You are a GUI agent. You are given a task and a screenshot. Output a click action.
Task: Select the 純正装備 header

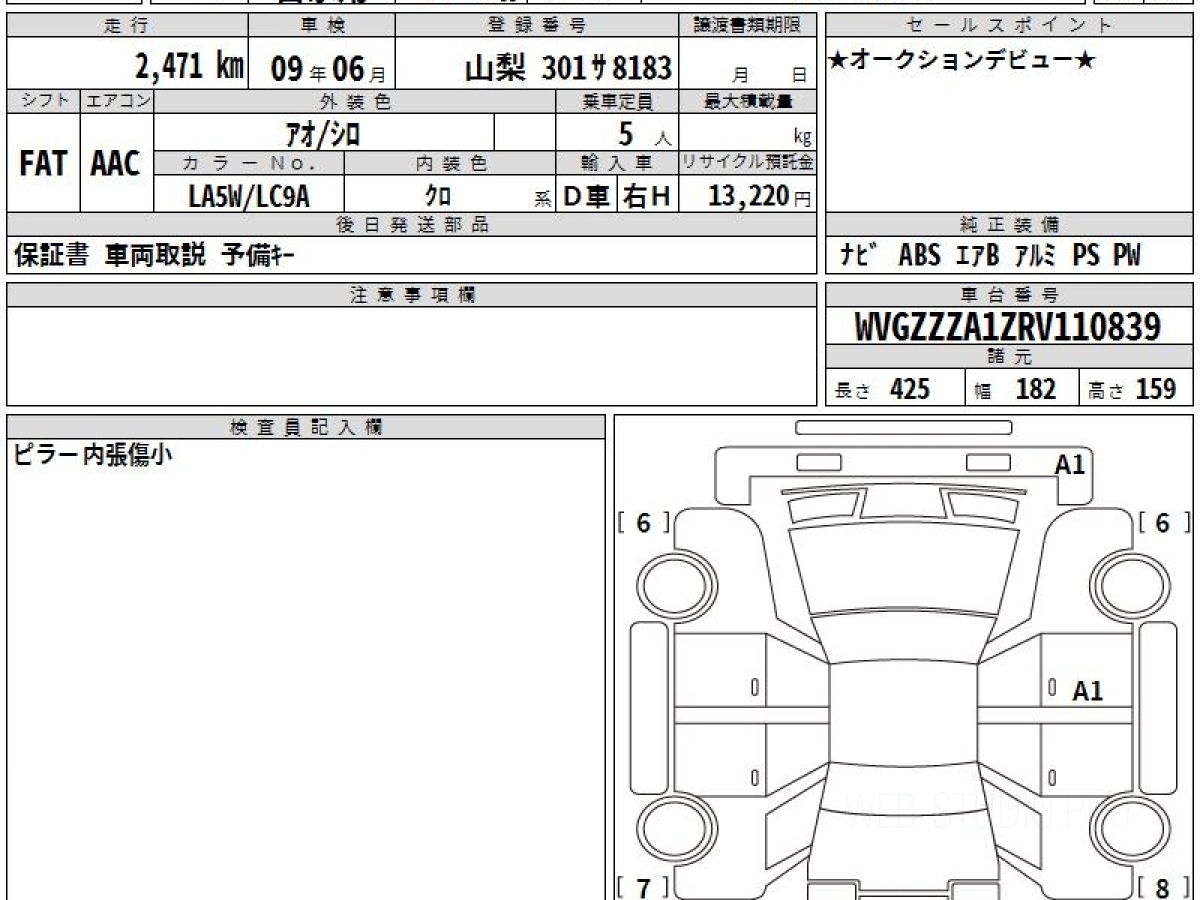click(x=1009, y=224)
